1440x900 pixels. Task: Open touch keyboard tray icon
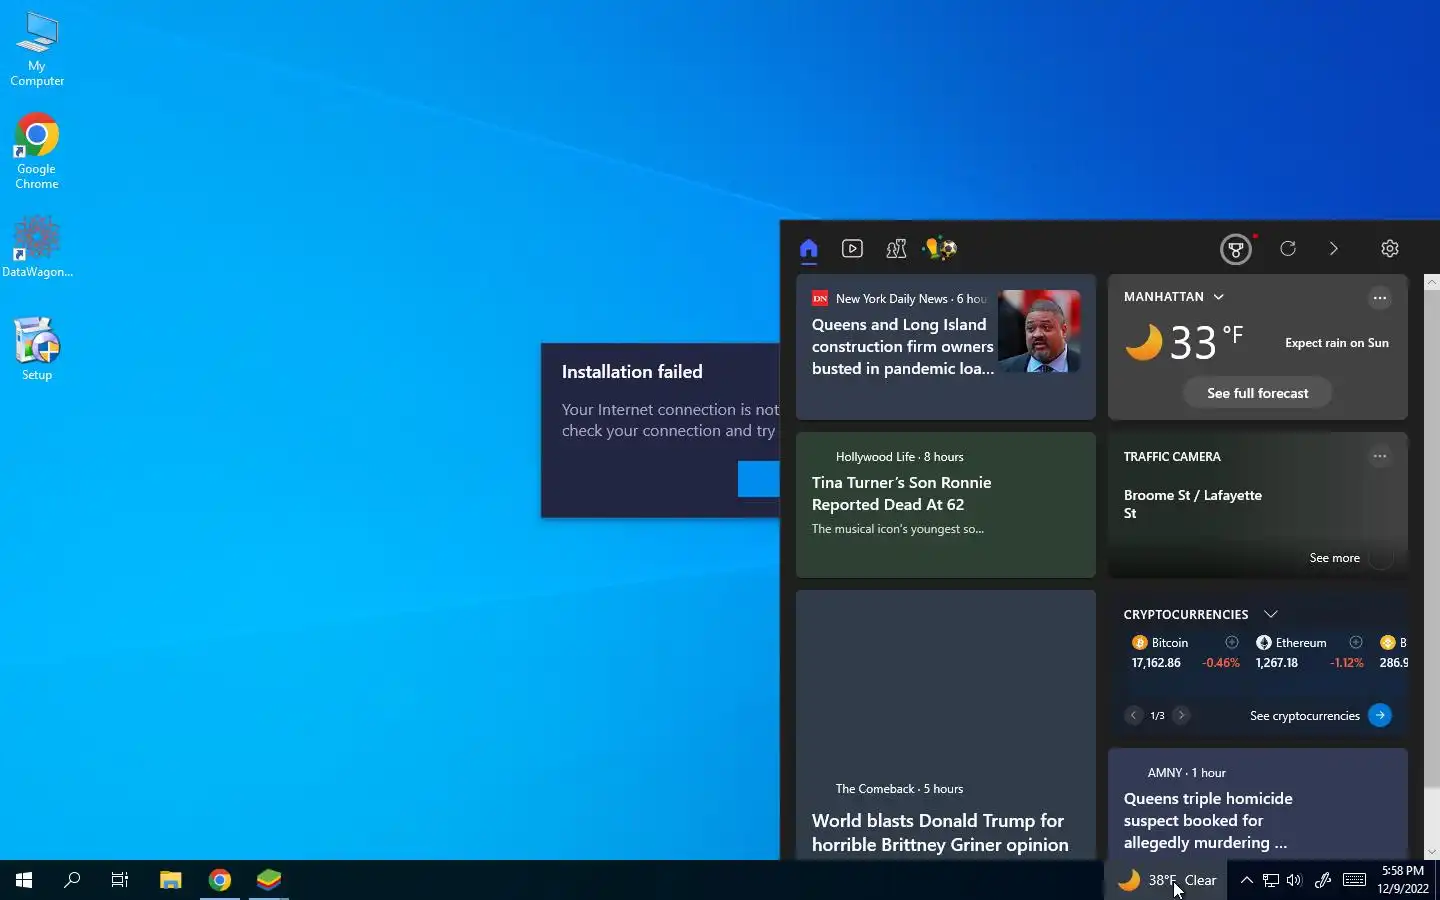(x=1355, y=880)
